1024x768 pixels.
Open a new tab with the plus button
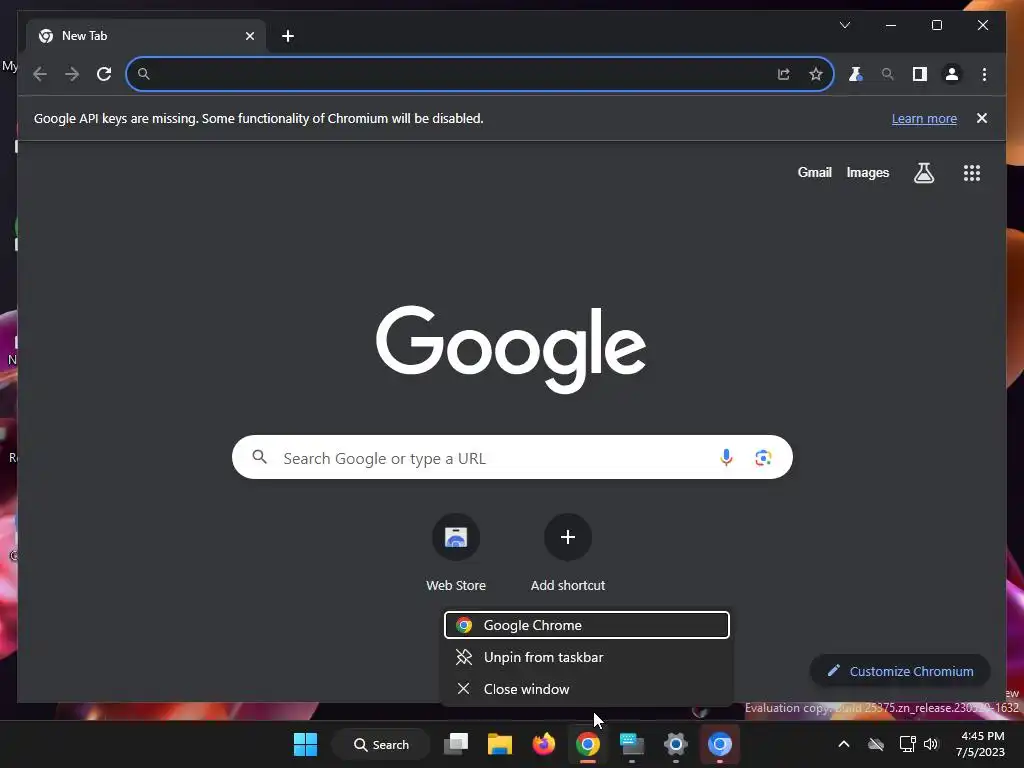pos(288,36)
